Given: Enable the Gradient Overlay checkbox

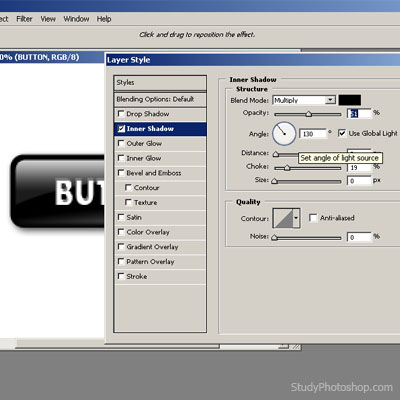Looking at the screenshot, I should coord(121,247).
